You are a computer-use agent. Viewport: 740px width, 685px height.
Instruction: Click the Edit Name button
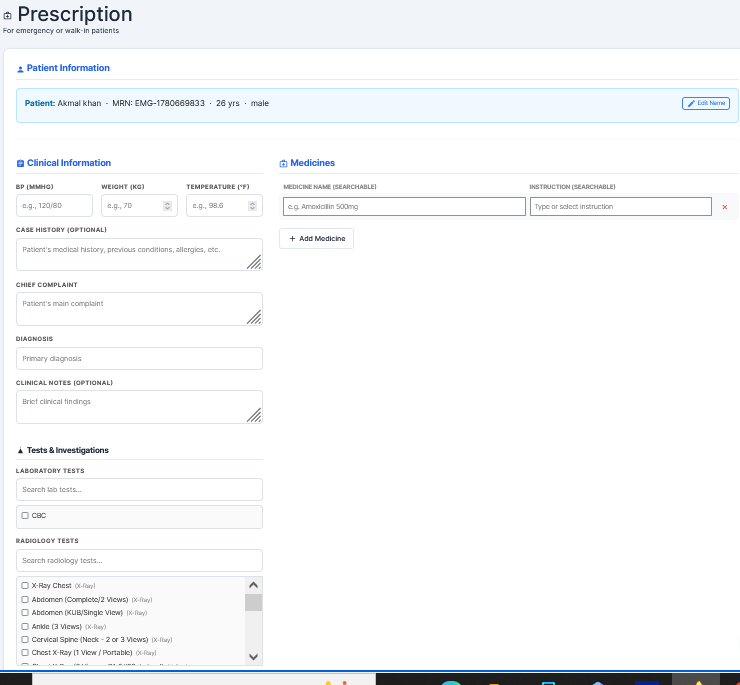[x=706, y=103]
